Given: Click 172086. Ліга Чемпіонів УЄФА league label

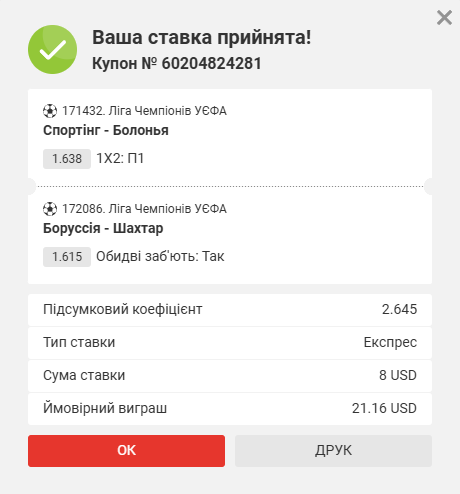Looking at the screenshot, I should click(144, 209).
